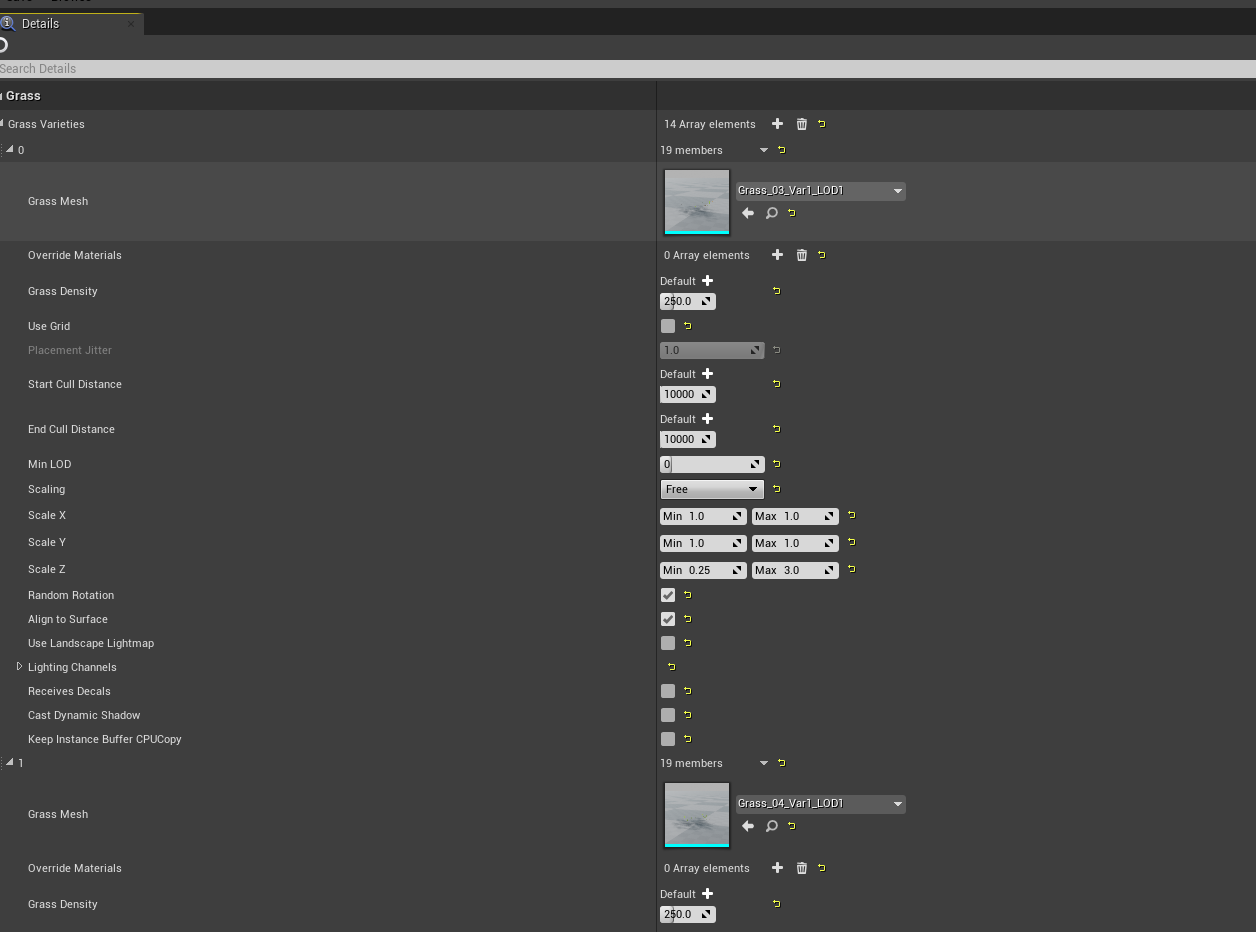Close the Details tab
1256x932 pixels.
coord(130,24)
